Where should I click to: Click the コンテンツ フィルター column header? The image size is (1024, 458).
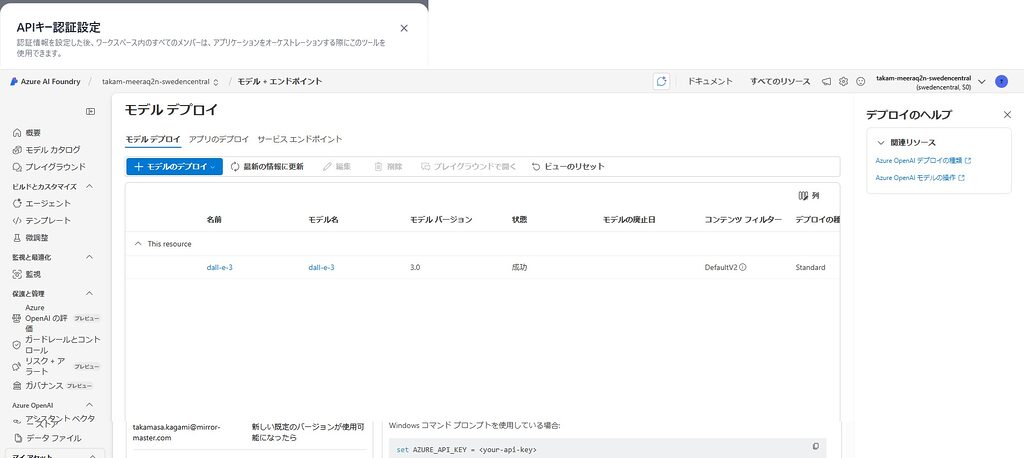(743, 220)
